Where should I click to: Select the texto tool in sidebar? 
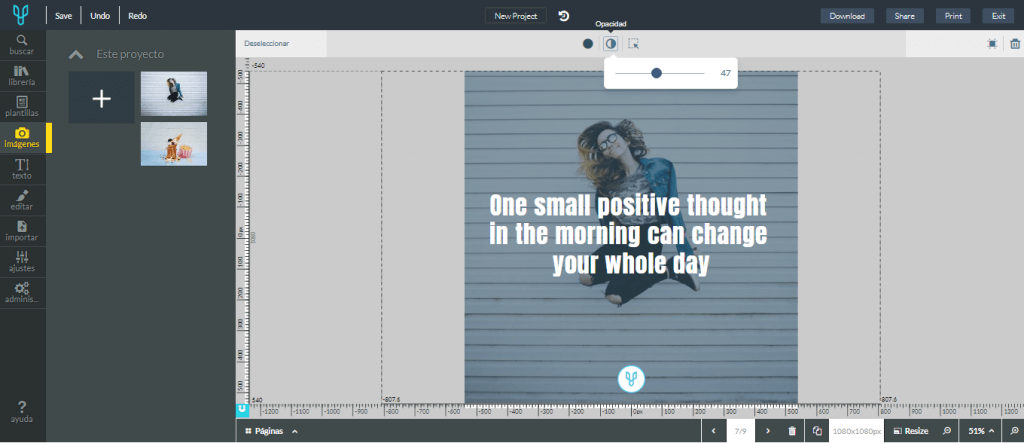pos(22,169)
